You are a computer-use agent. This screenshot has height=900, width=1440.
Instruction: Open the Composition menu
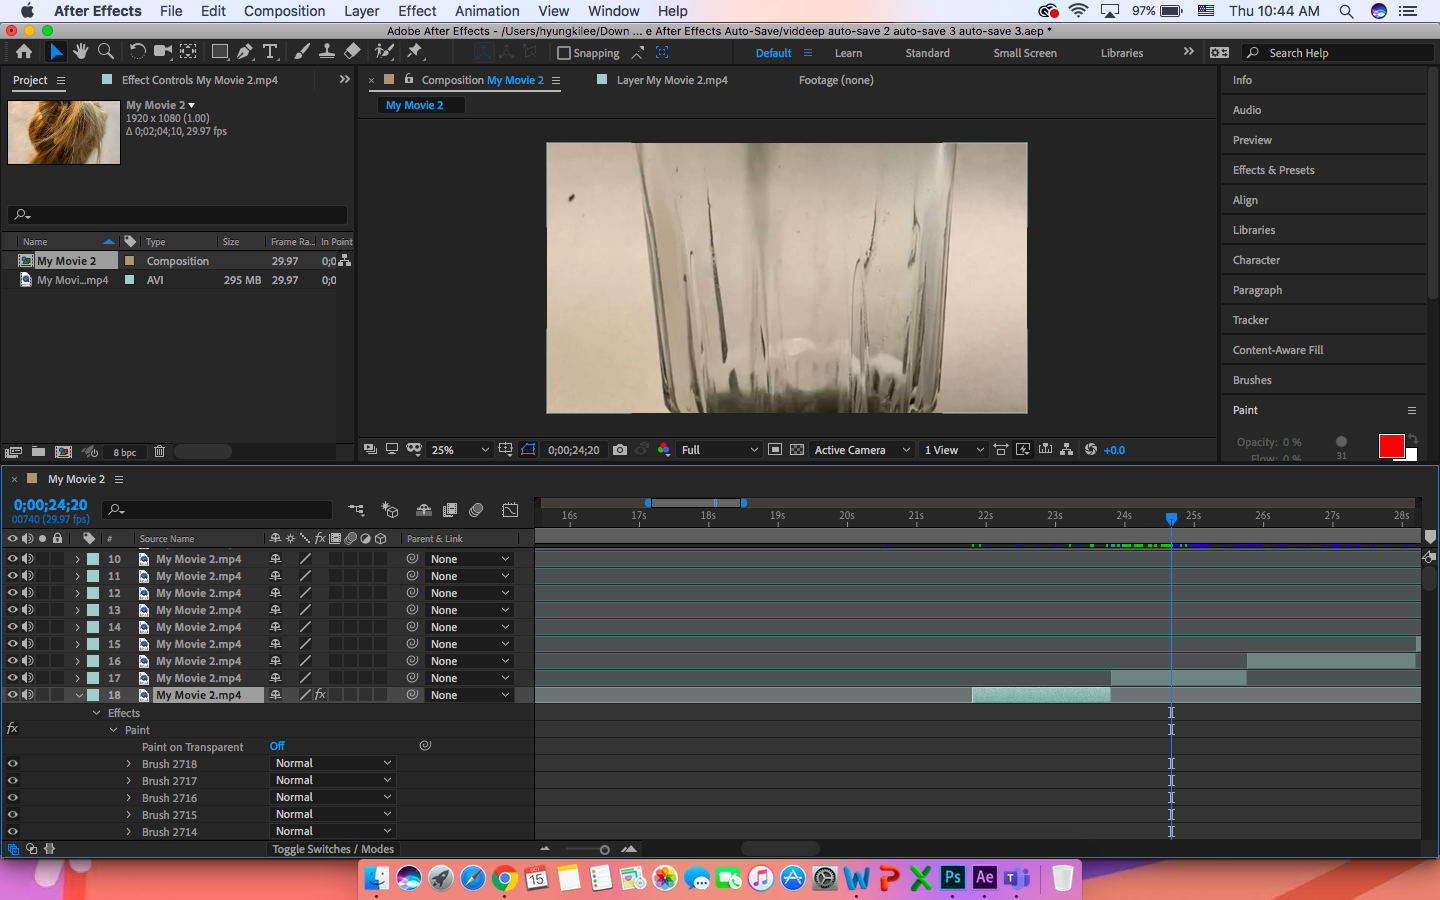pos(284,11)
